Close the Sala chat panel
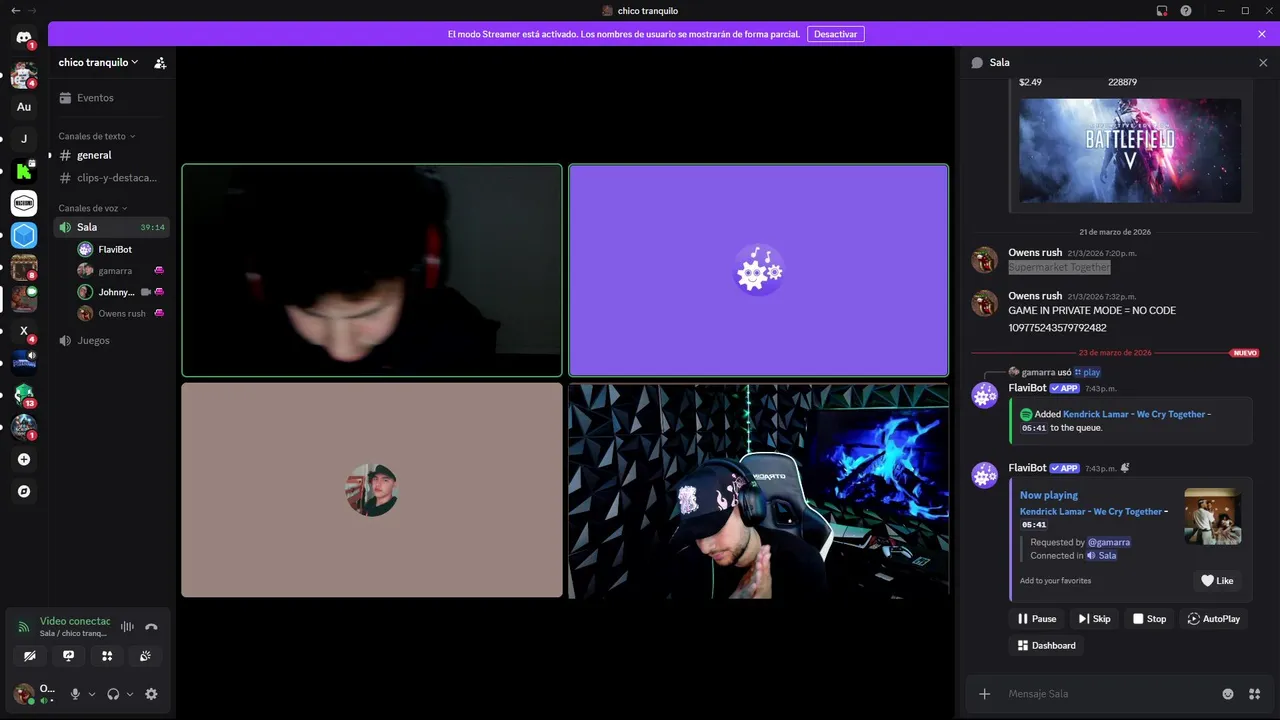The image size is (1280, 720). click(x=1262, y=62)
